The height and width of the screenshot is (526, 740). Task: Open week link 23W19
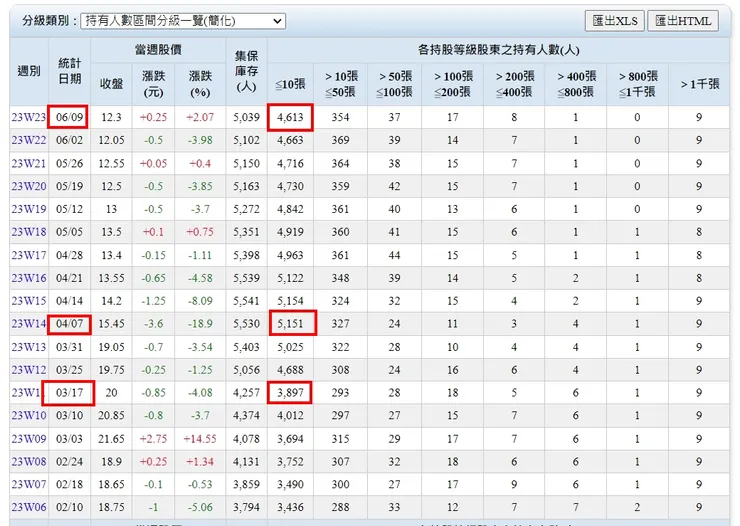click(29, 209)
